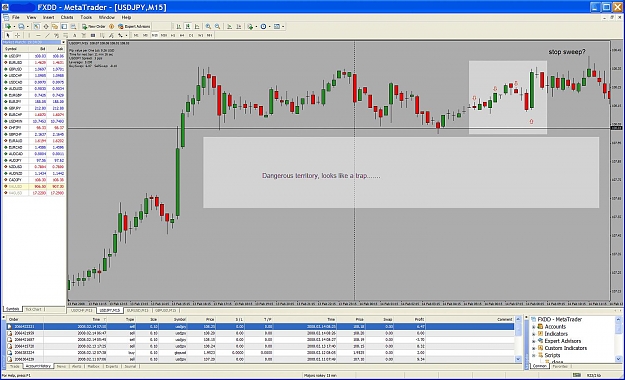Zoom in on the chart

(x=208, y=26)
